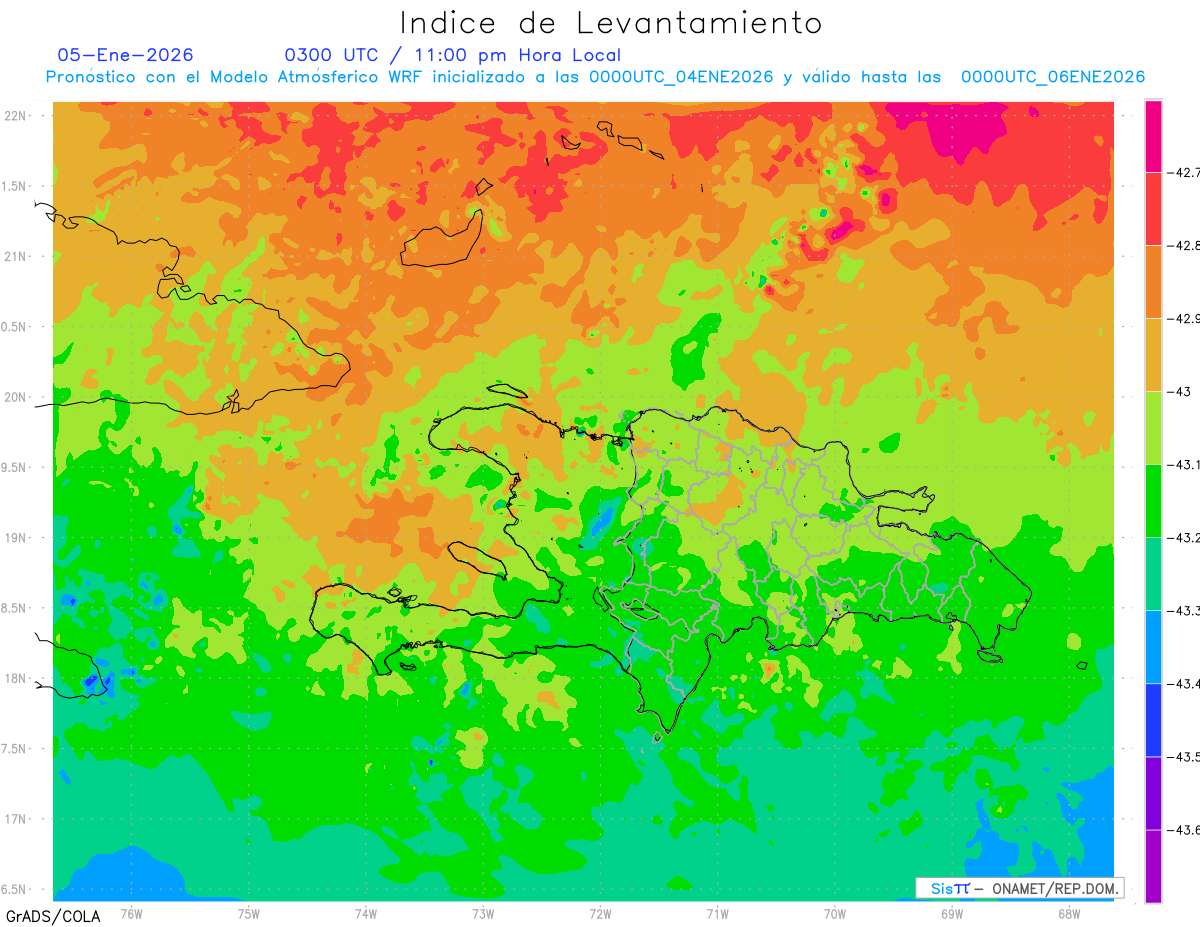Viewport: 1200px width, 927px height.
Task: Click the blue segment between -43.4 and -43.5
Action: click(1153, 720)
